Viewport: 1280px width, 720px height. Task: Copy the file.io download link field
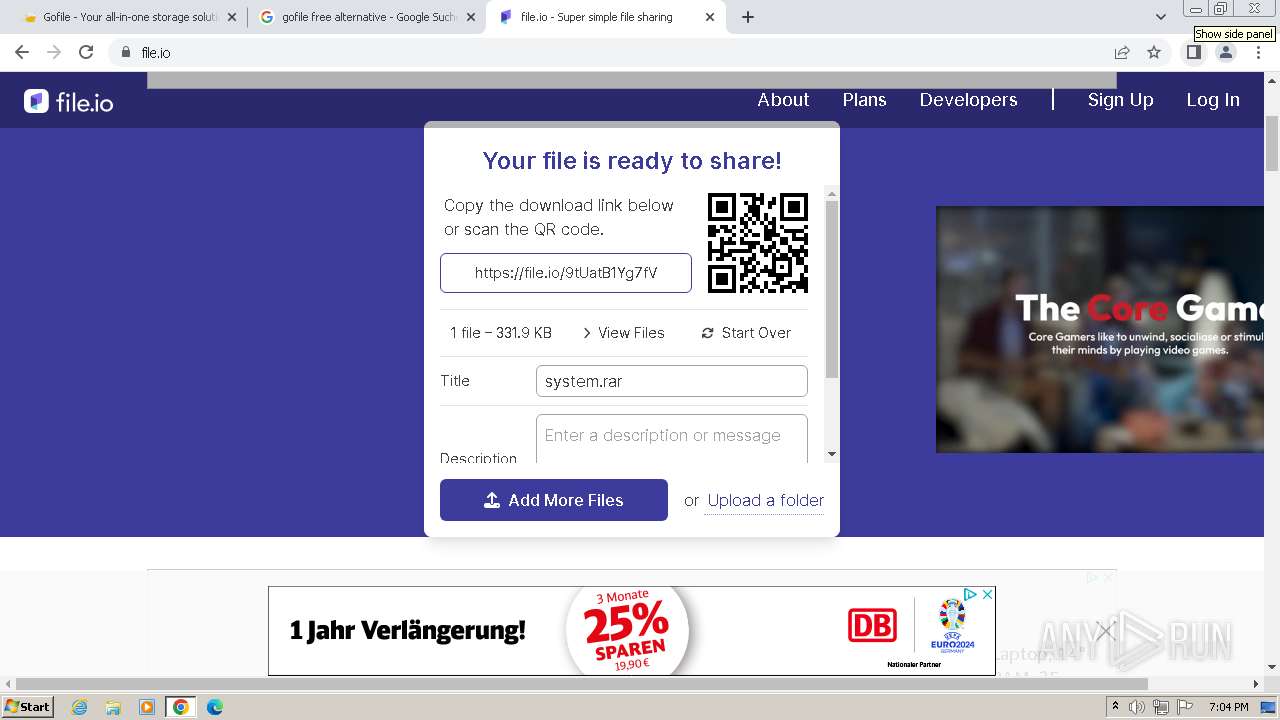tap(566, 273)
